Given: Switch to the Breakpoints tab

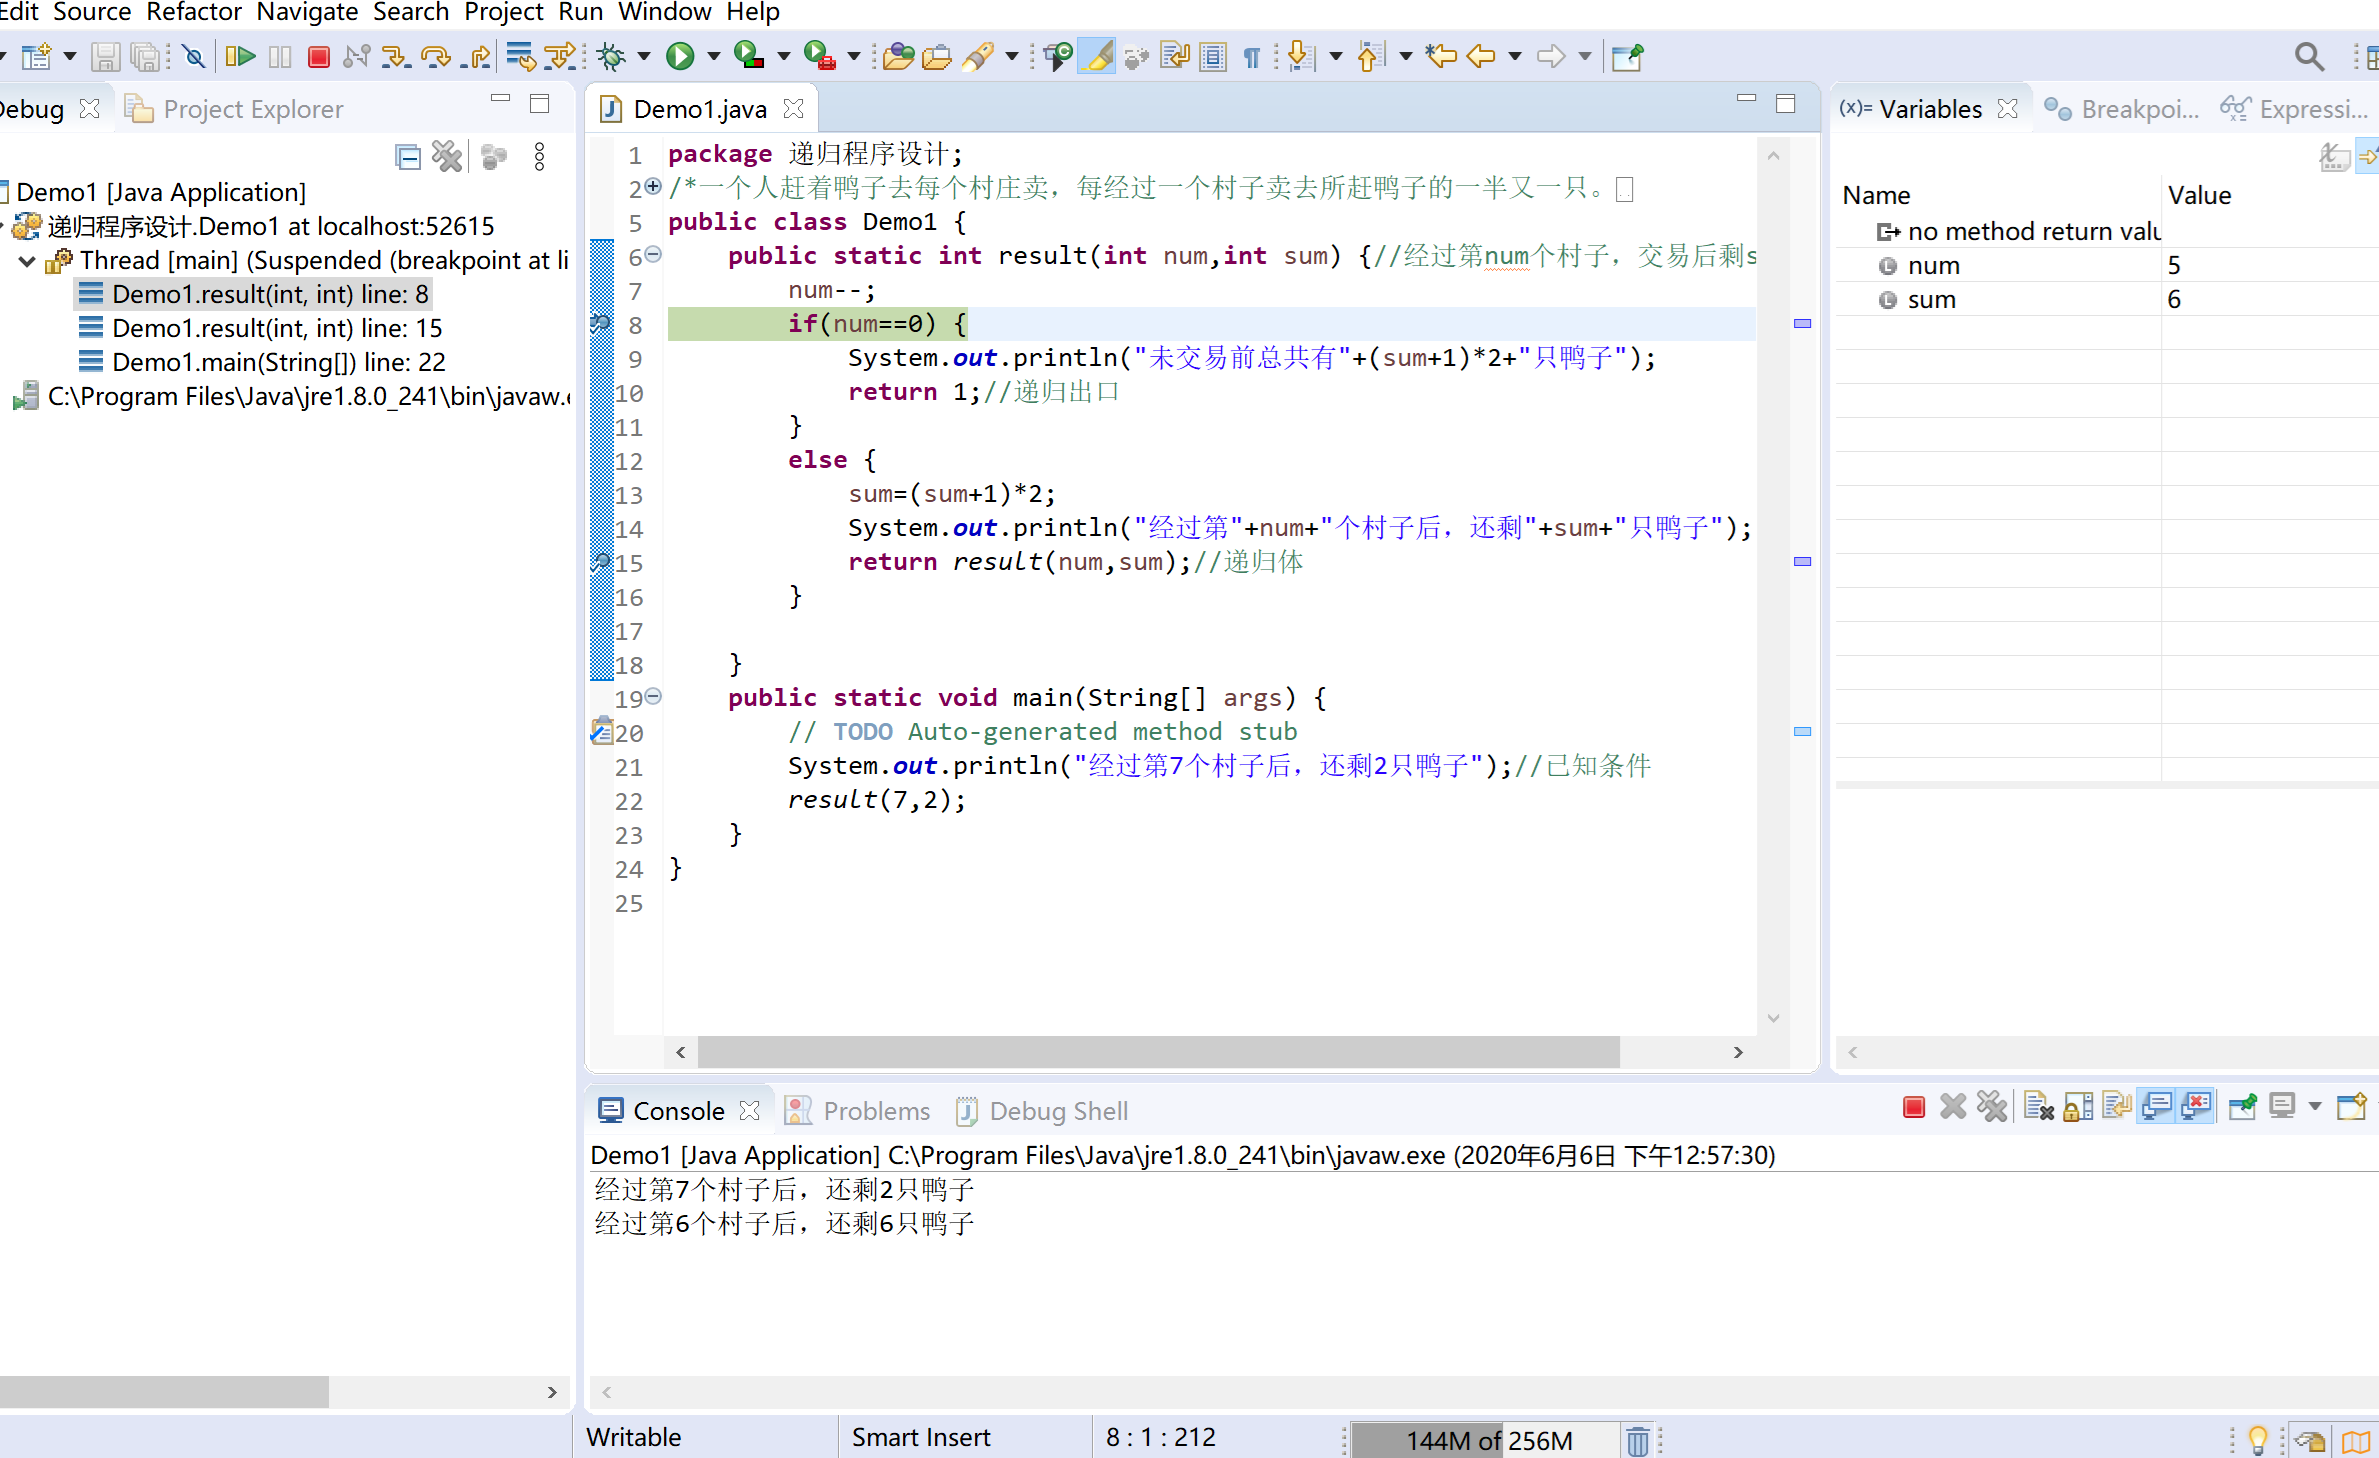Looking at the screenshot, I should pos(2121,109).
